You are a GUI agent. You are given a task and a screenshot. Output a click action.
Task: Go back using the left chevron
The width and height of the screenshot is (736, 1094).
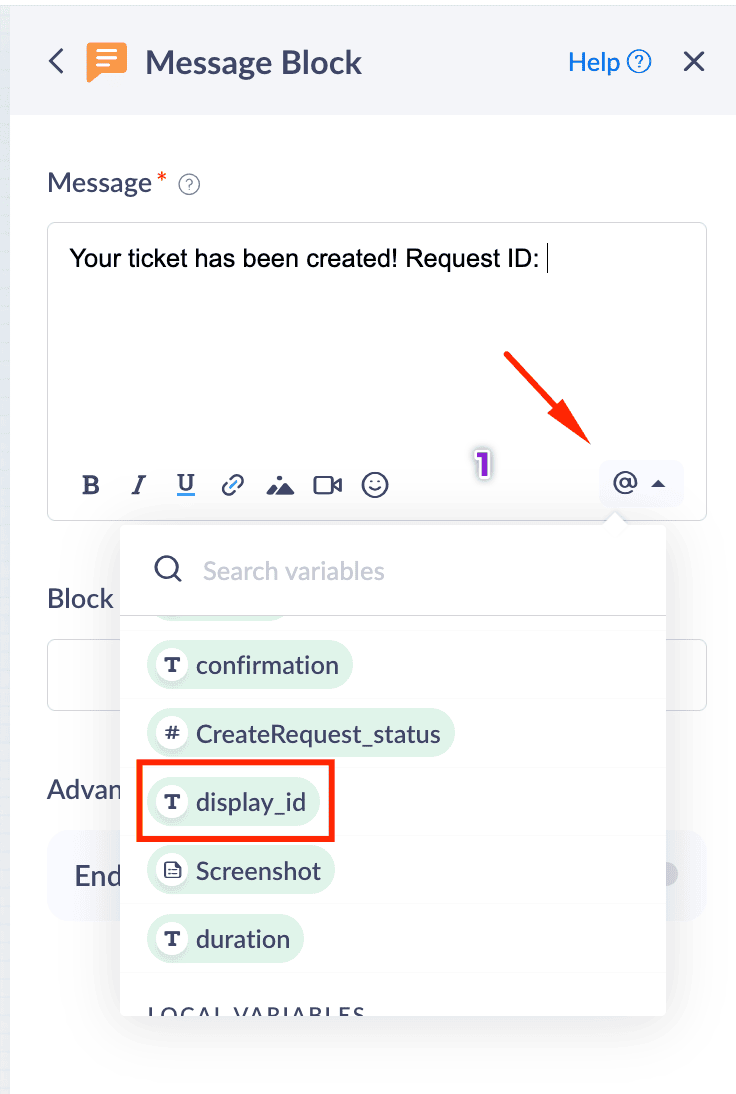(x=57, y=62)
